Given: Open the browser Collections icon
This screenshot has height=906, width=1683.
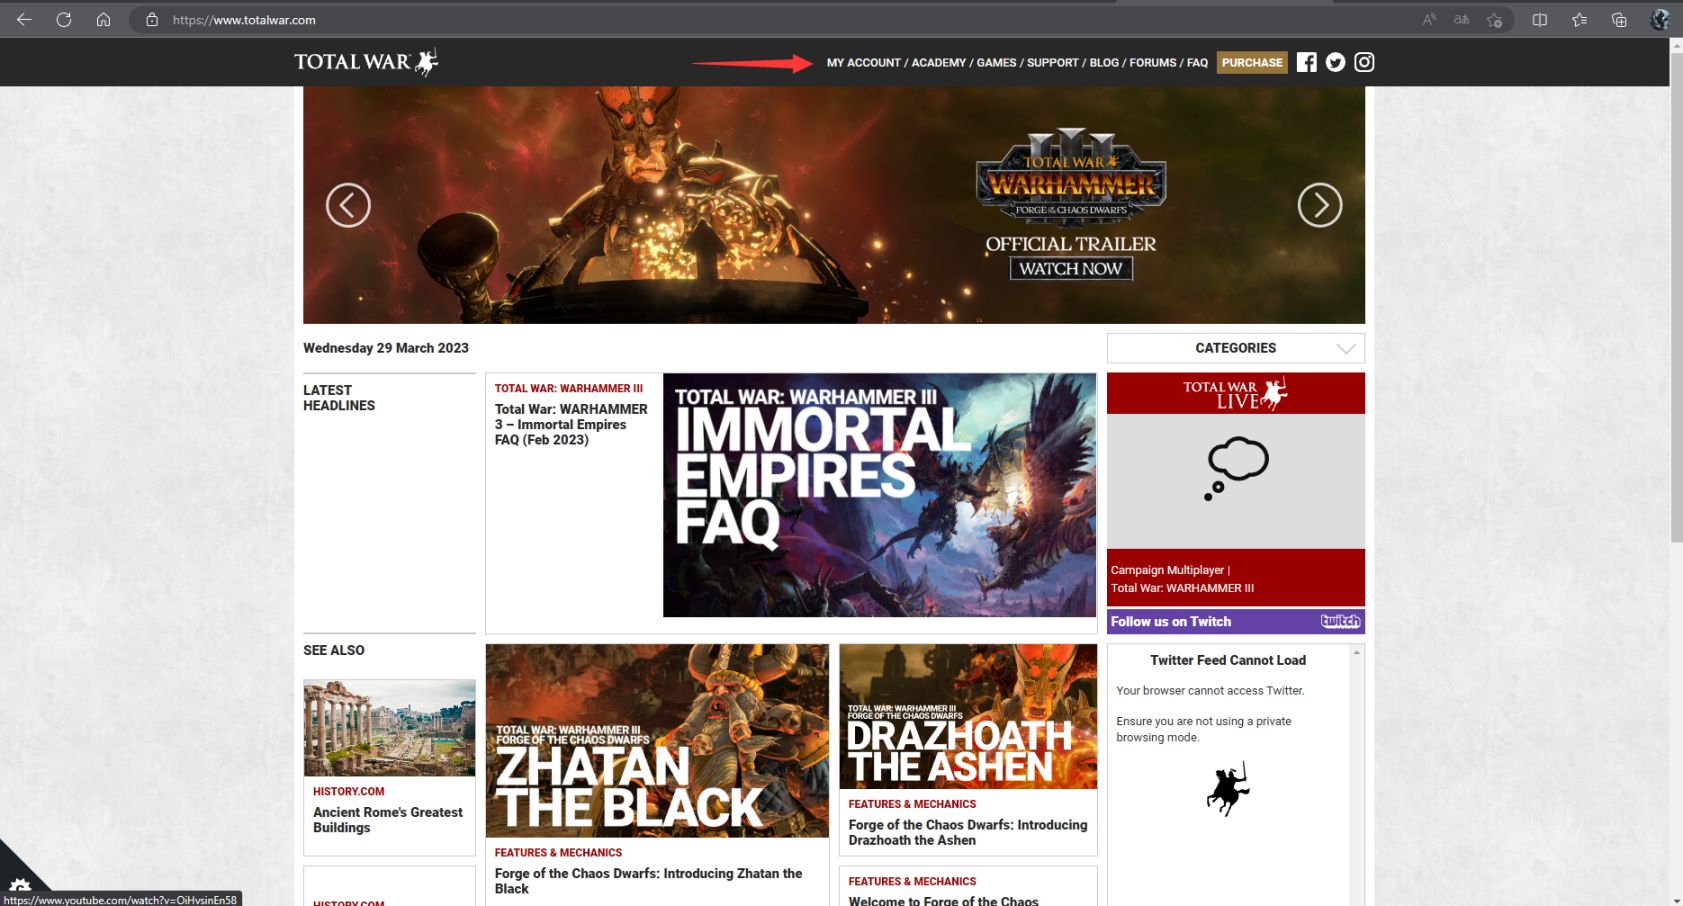Looking at the screenshot, I should pos(1619,20).
